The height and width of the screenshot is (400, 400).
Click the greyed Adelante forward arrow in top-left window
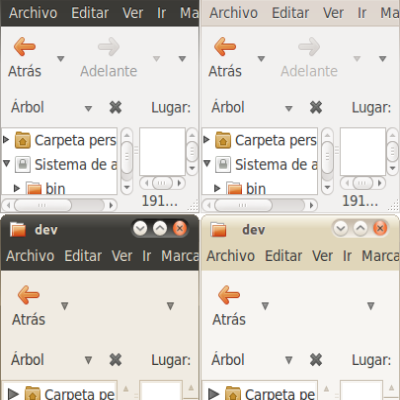tap(109, 47)
